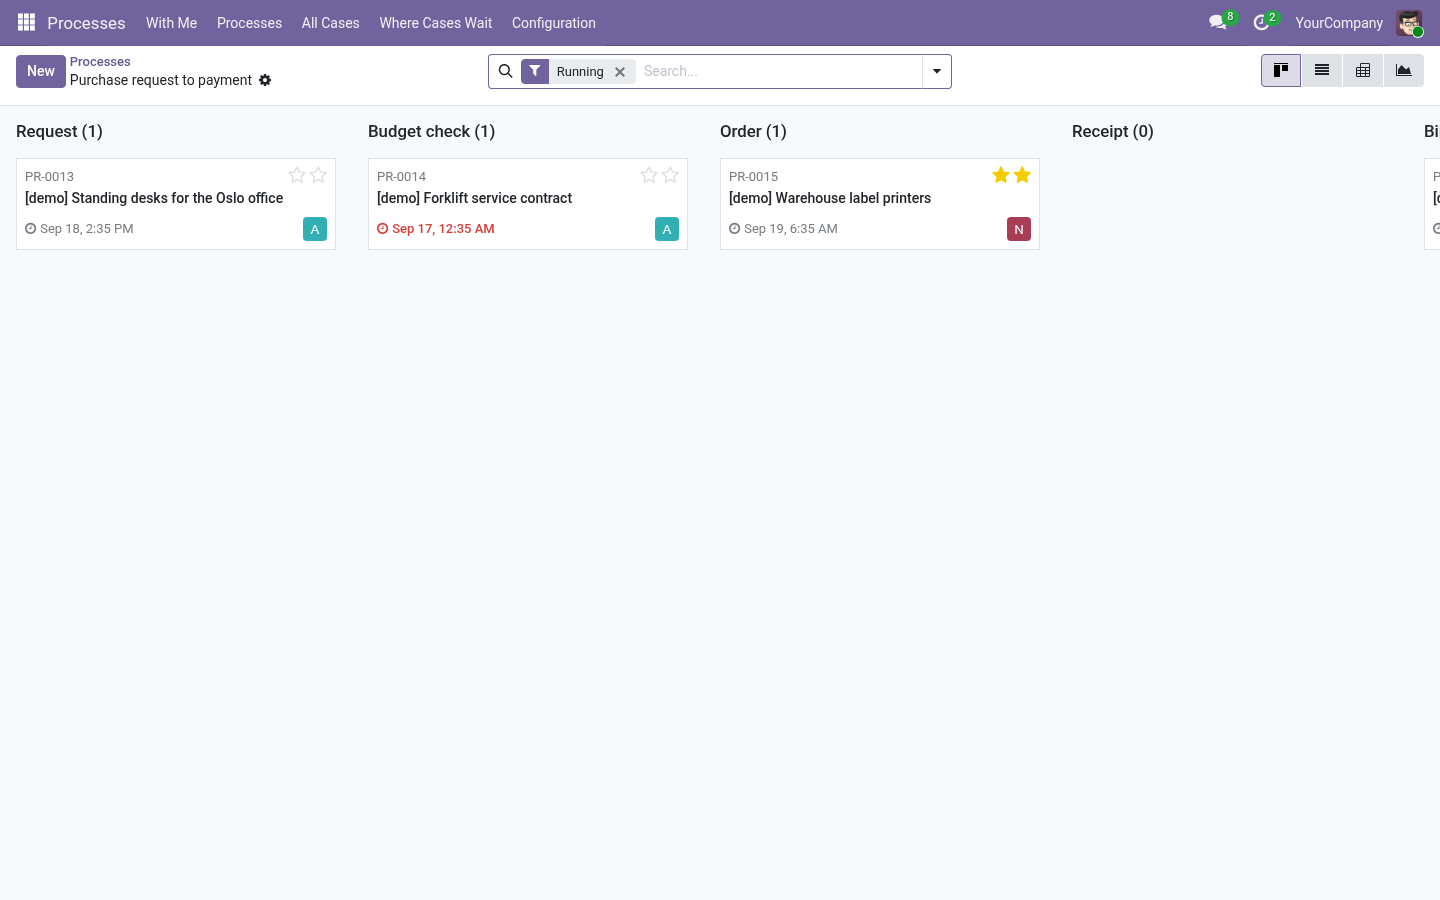Click avatar A on the Forklift service card
Viewport: 1440px width, 900px height.
point(667,229)
